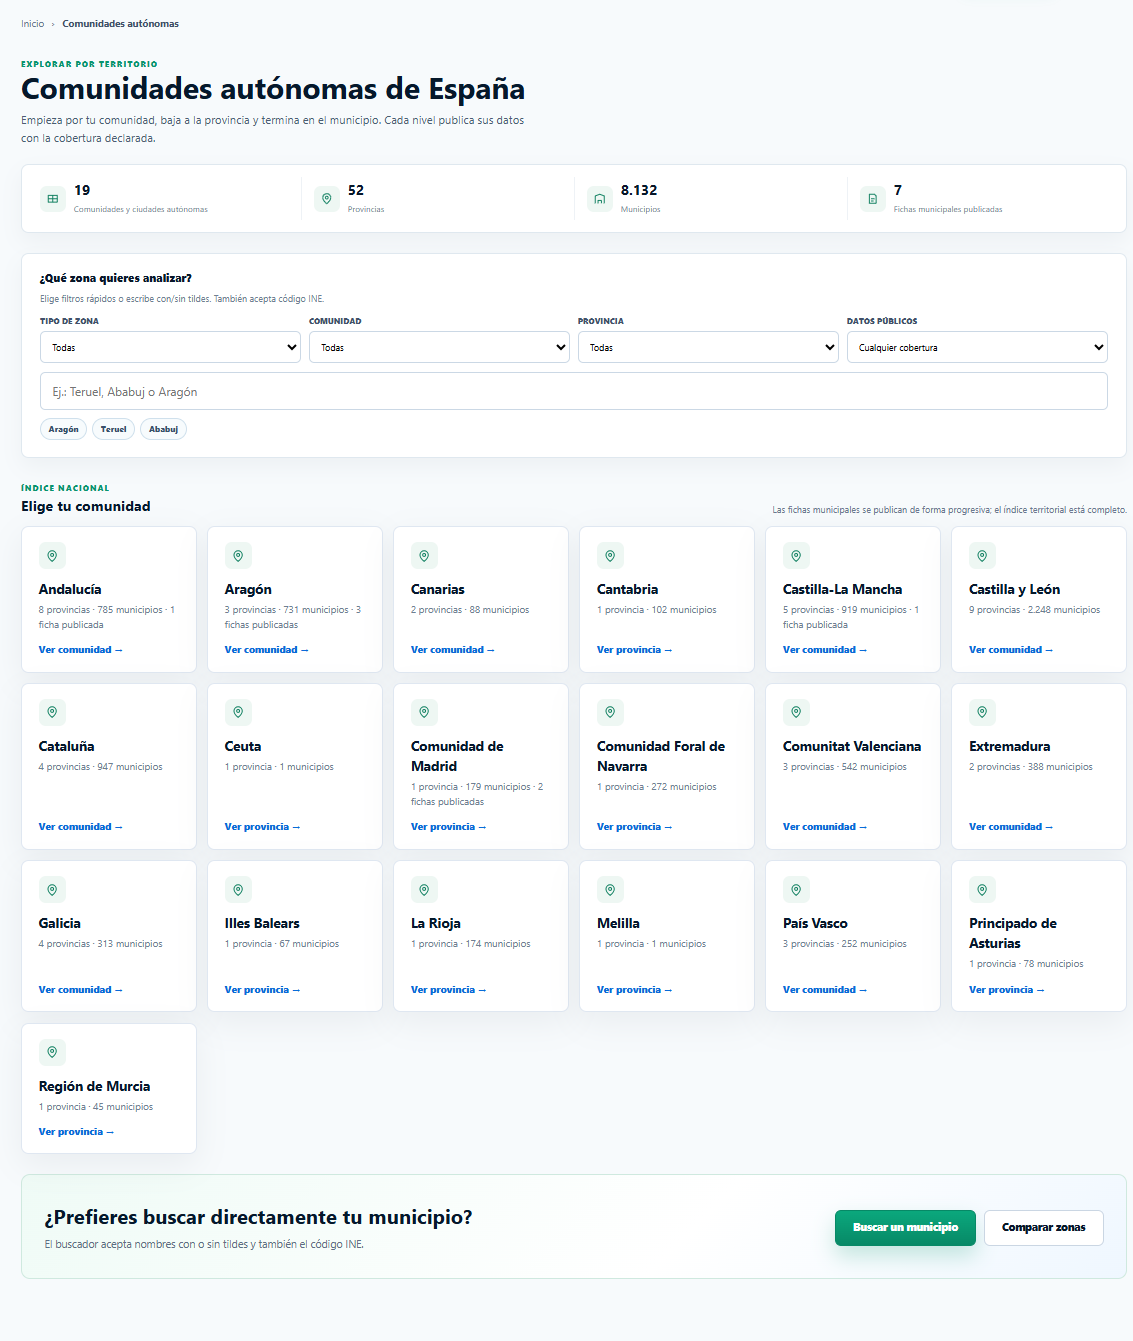This screenshot has height=1341, width=1133.
Task: Click the pin icon on Ceuta card
Action: click(x=238, y=713)
